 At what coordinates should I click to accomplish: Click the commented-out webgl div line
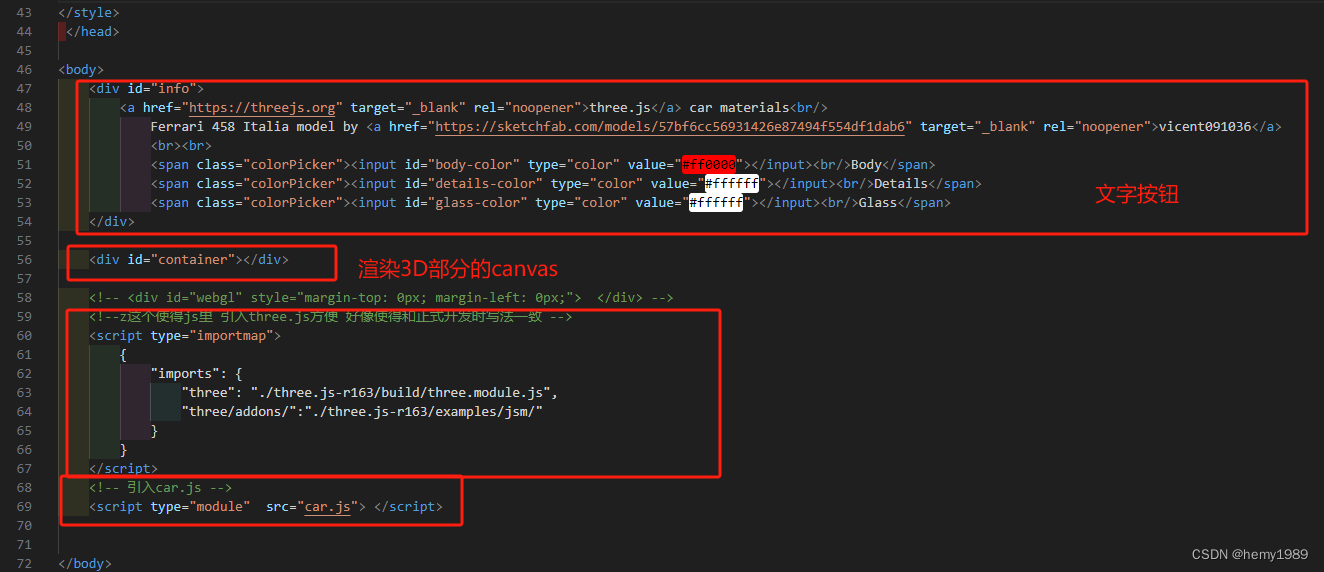point(381,297)
